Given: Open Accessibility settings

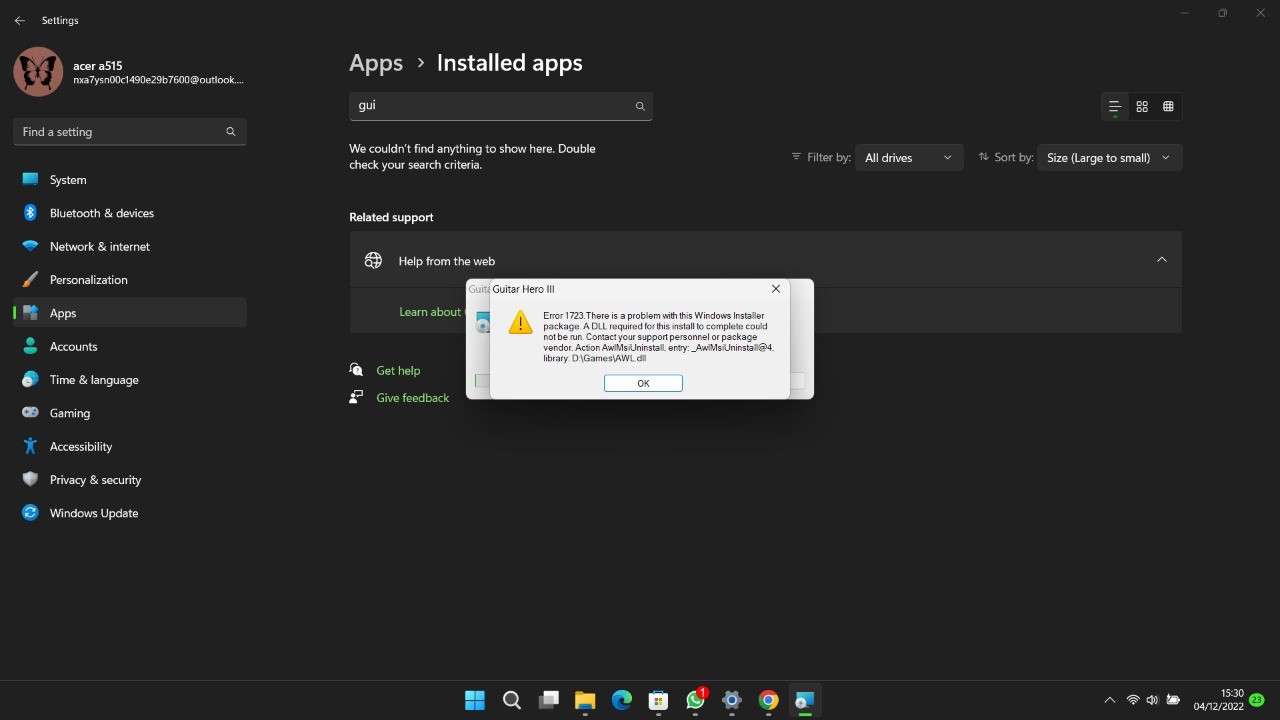Looking at the screenshot, I should (x=130, y=446).
